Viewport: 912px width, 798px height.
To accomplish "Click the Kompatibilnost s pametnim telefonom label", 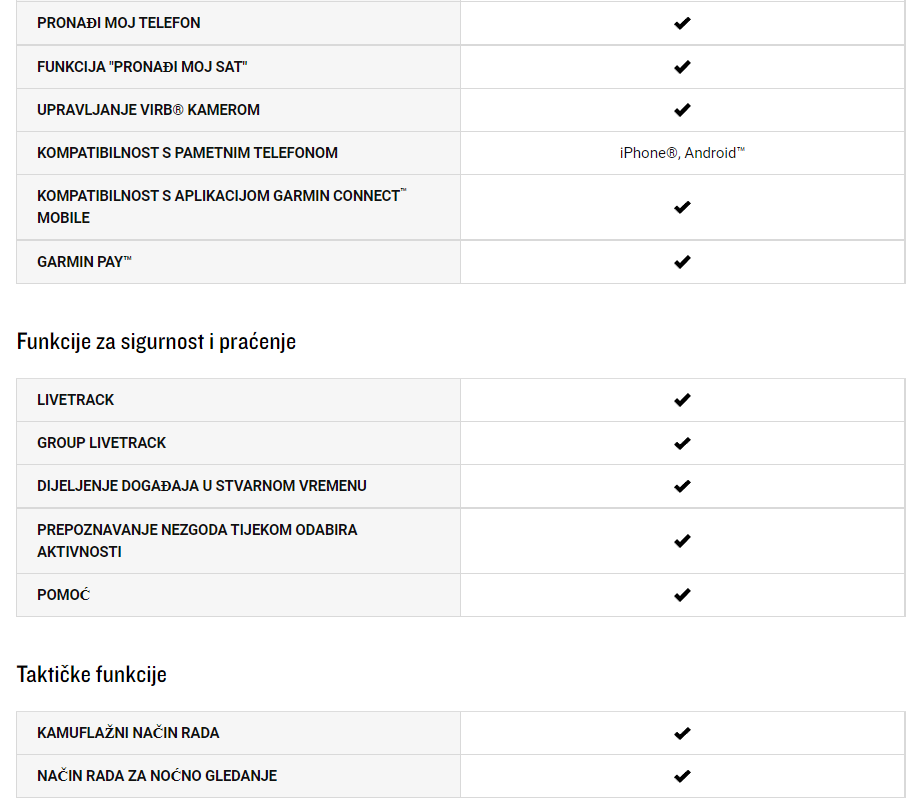I will 187,153.
